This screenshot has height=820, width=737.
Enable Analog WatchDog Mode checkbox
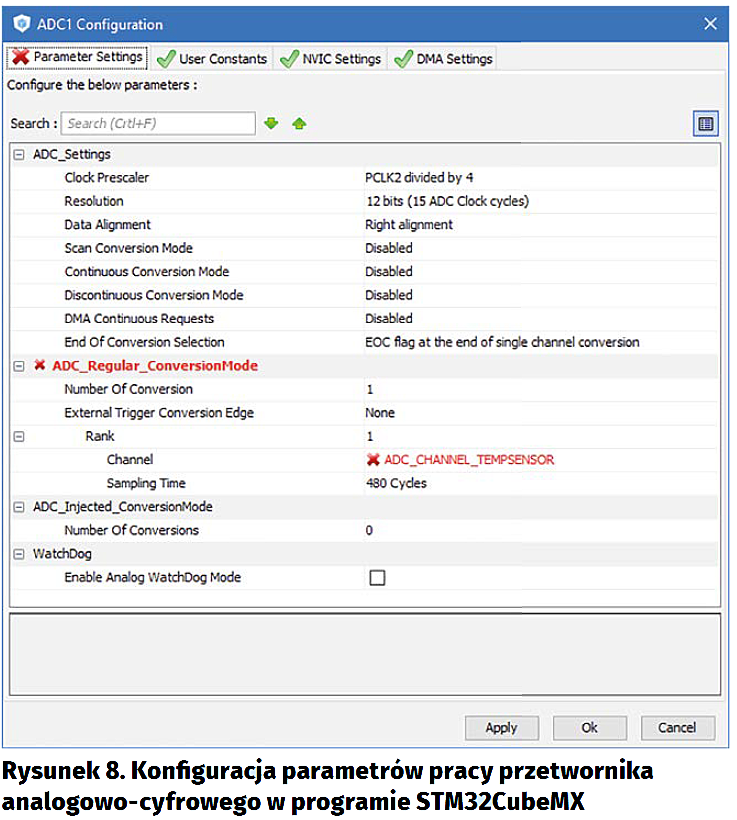tap(377, 577)
